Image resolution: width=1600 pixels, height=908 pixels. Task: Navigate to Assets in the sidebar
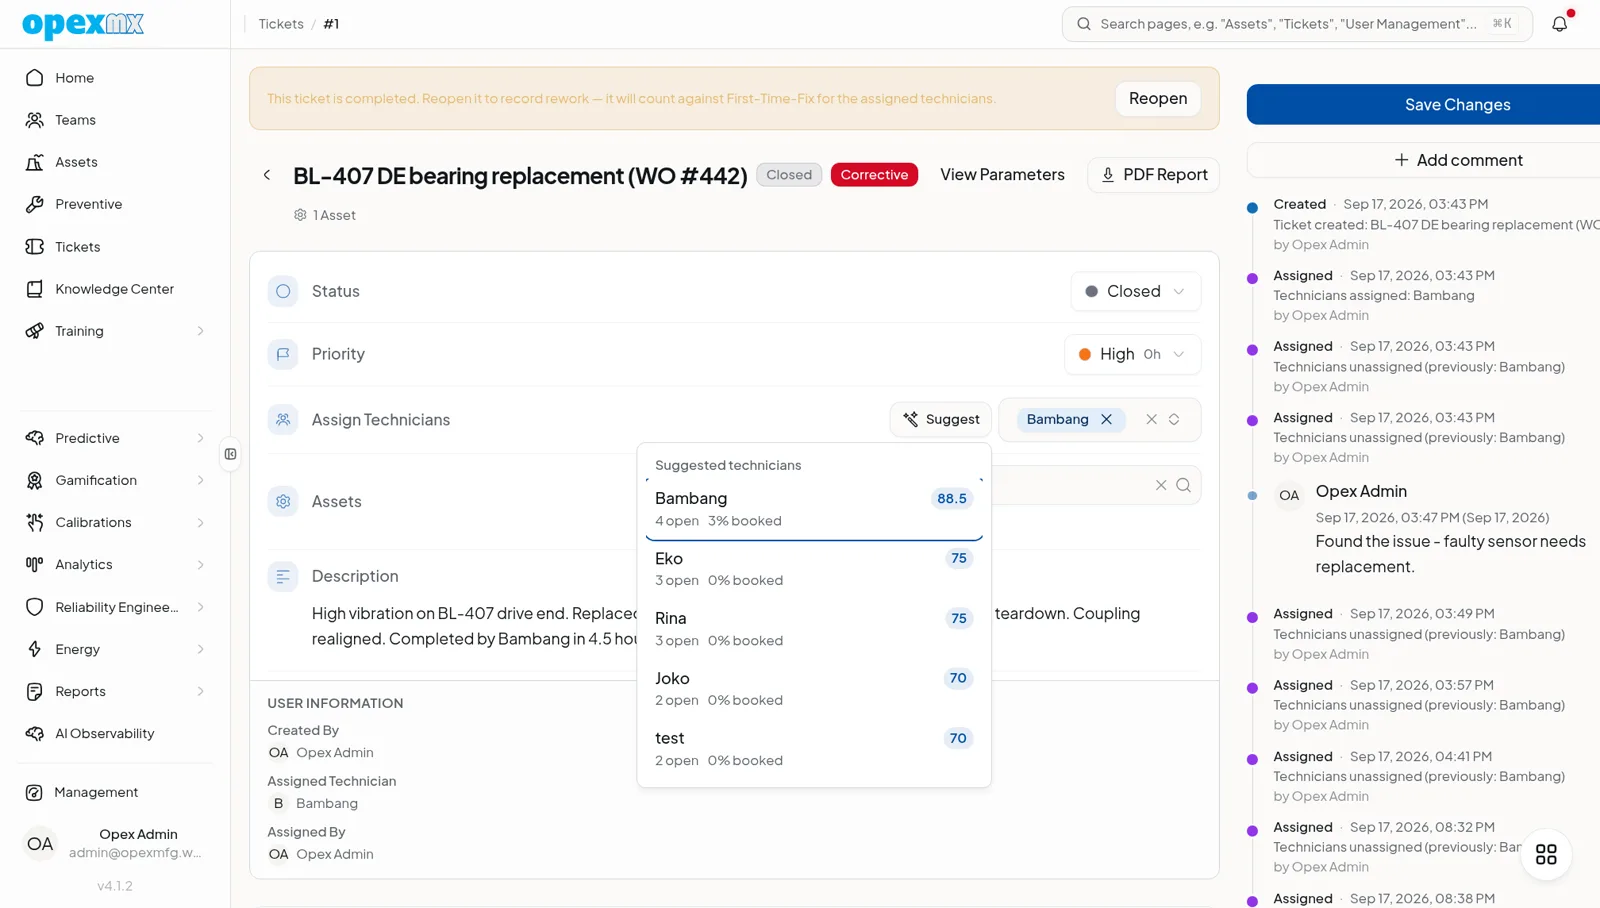point(115,162)
